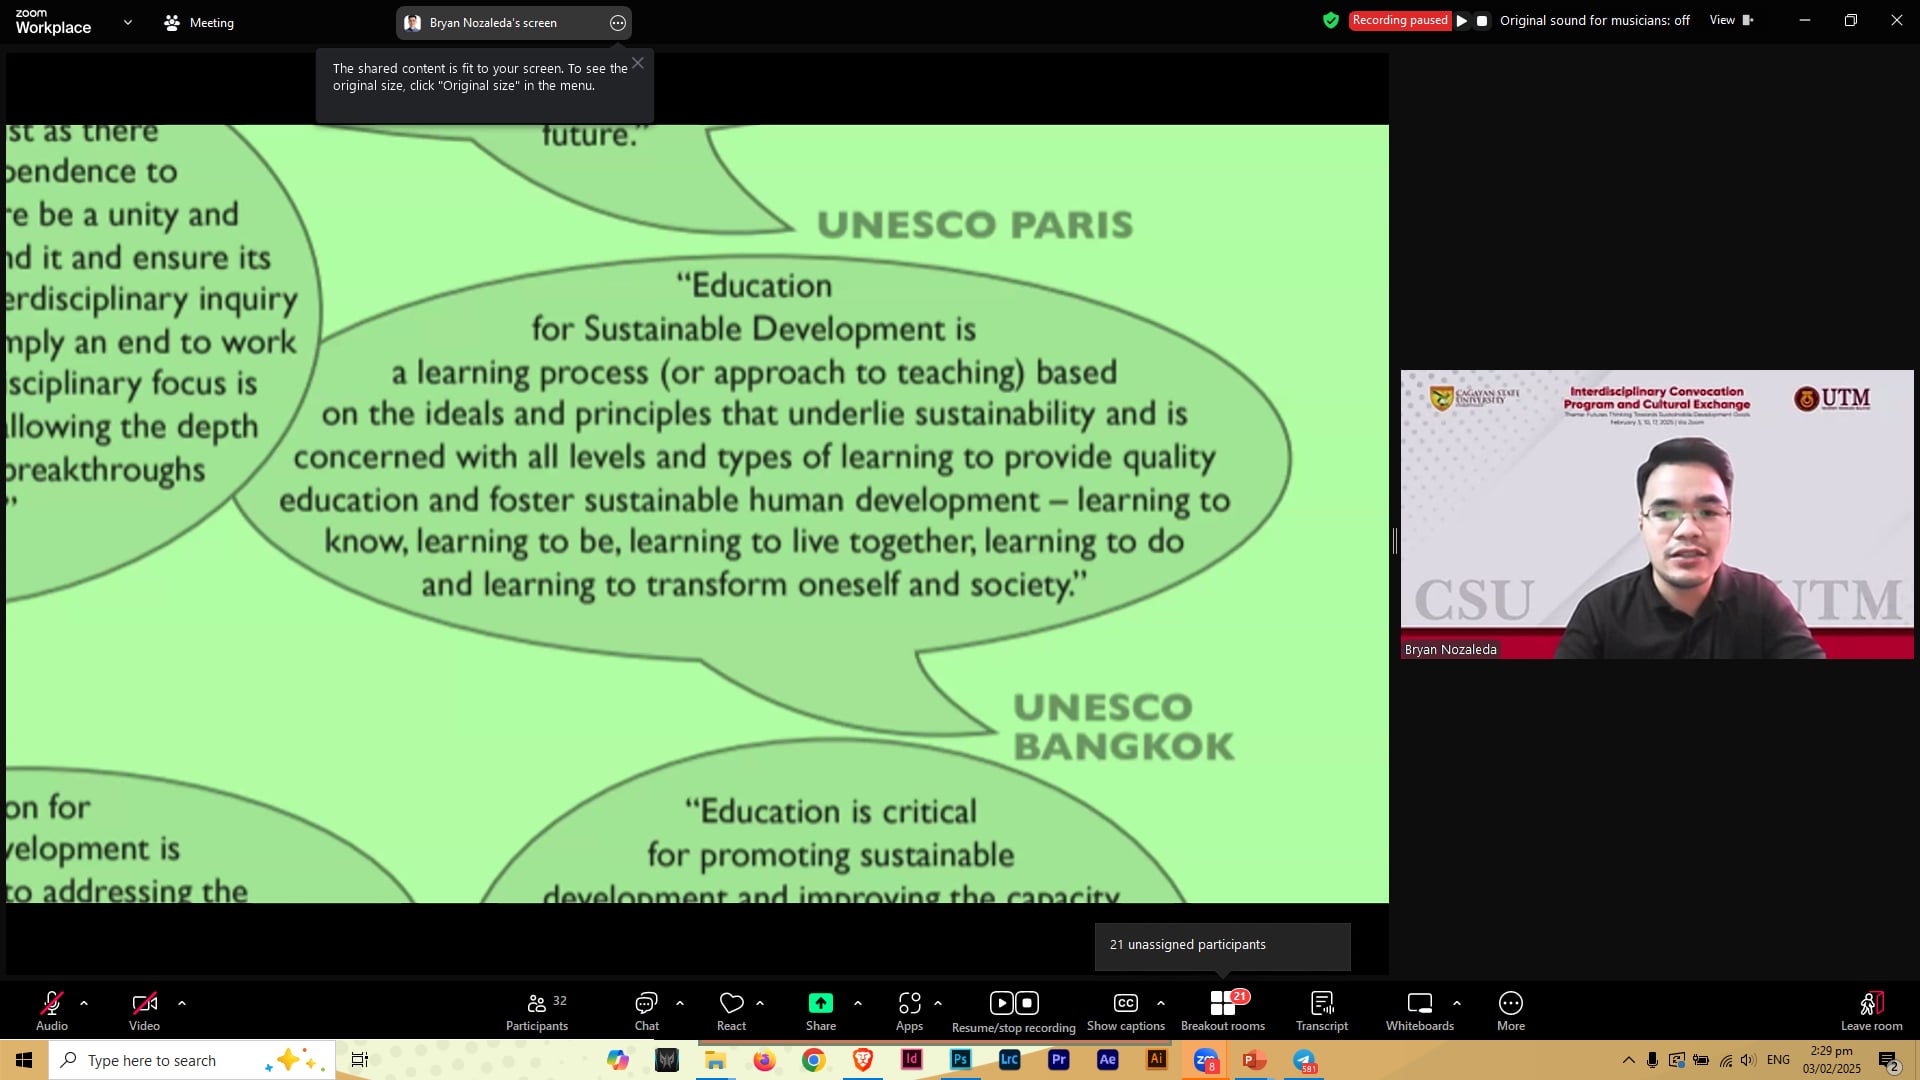Click Leave room
Viewport: 1920px width, 1080px height.
tap(1872, 1011)
